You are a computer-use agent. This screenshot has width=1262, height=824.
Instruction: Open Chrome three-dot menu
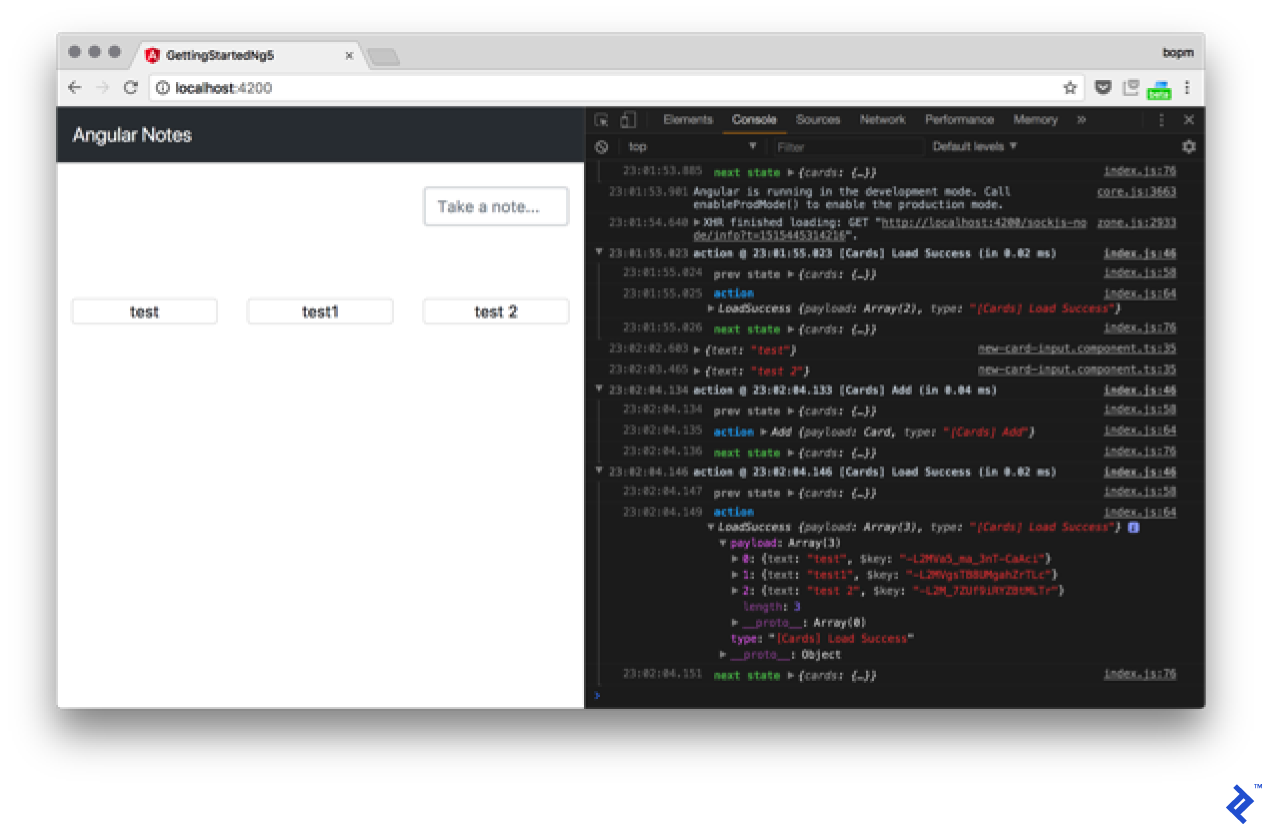pyautogui.click(x=1187, y=88)
